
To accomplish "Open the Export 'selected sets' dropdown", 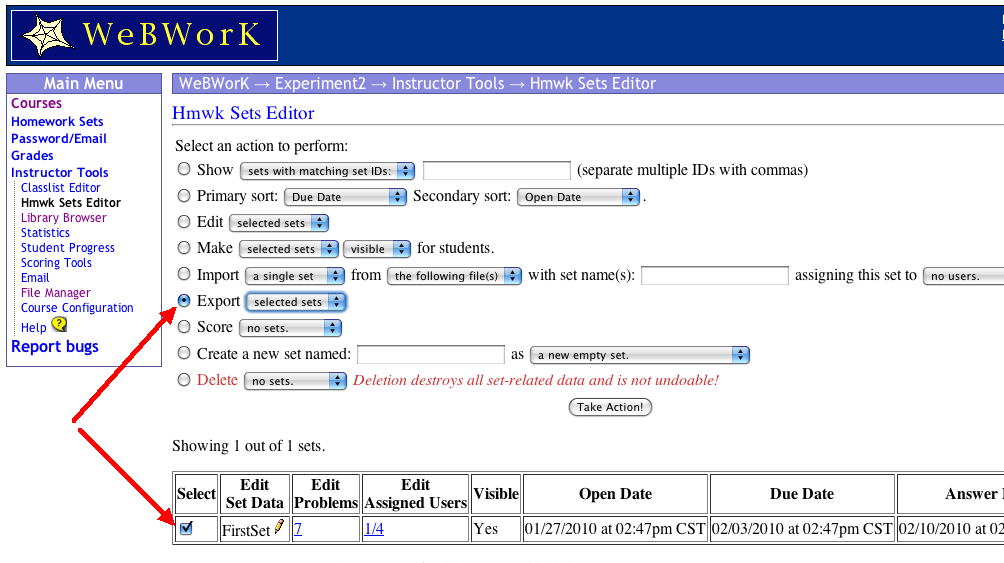I will click(296, 302).
